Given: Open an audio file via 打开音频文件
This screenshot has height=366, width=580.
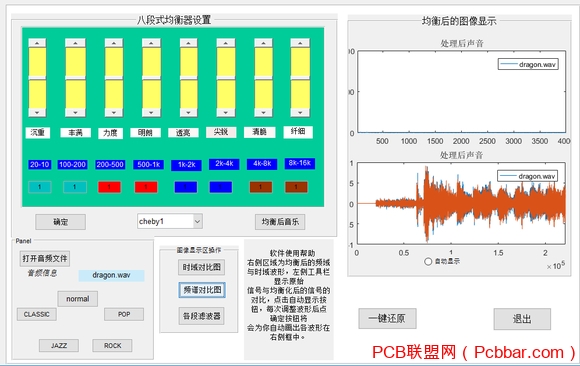Looking at the screenshot, I should tap(45, 258).
